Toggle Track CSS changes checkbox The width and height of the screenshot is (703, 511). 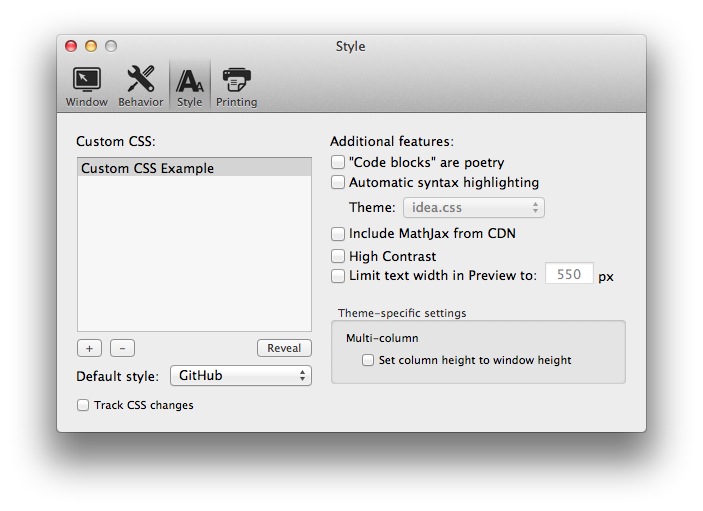tap(83, 405)
